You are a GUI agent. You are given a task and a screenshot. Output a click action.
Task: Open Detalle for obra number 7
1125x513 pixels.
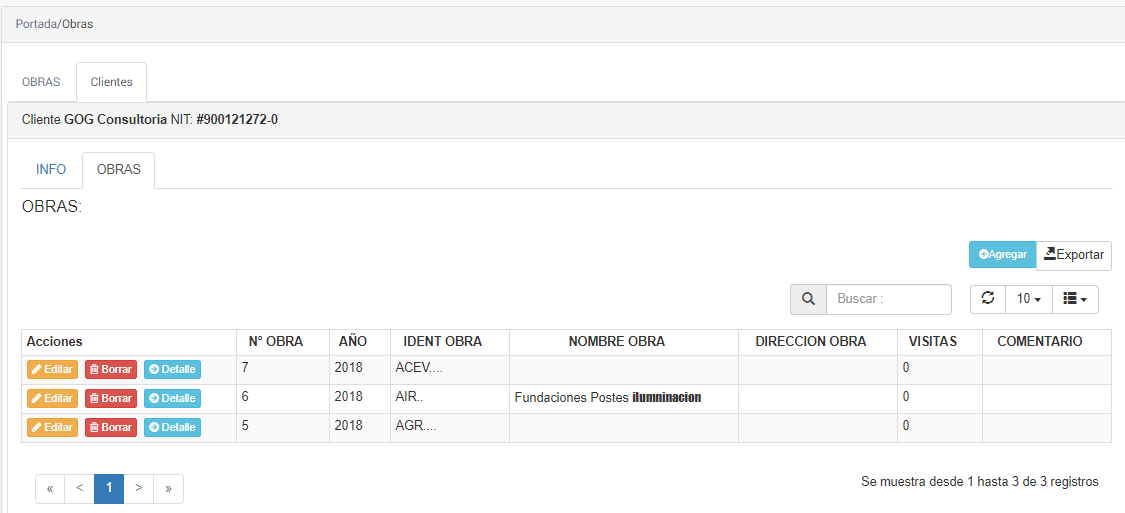[172, 370]
